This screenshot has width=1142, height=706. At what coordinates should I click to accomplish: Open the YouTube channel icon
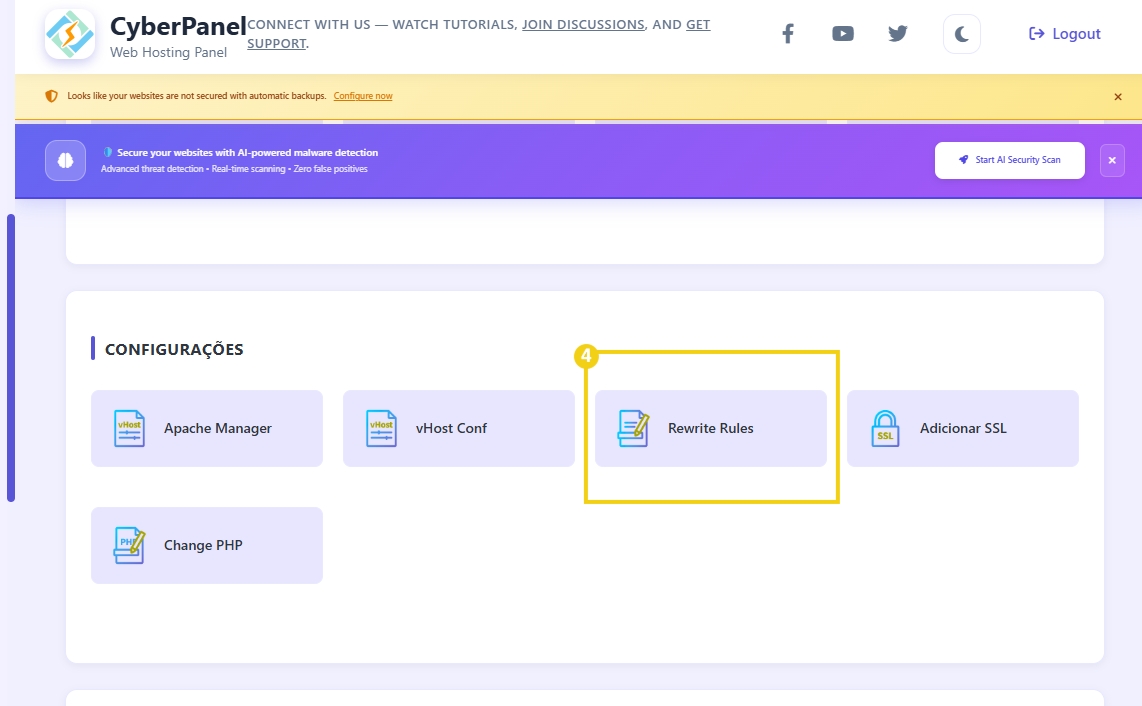coord(842,33)
